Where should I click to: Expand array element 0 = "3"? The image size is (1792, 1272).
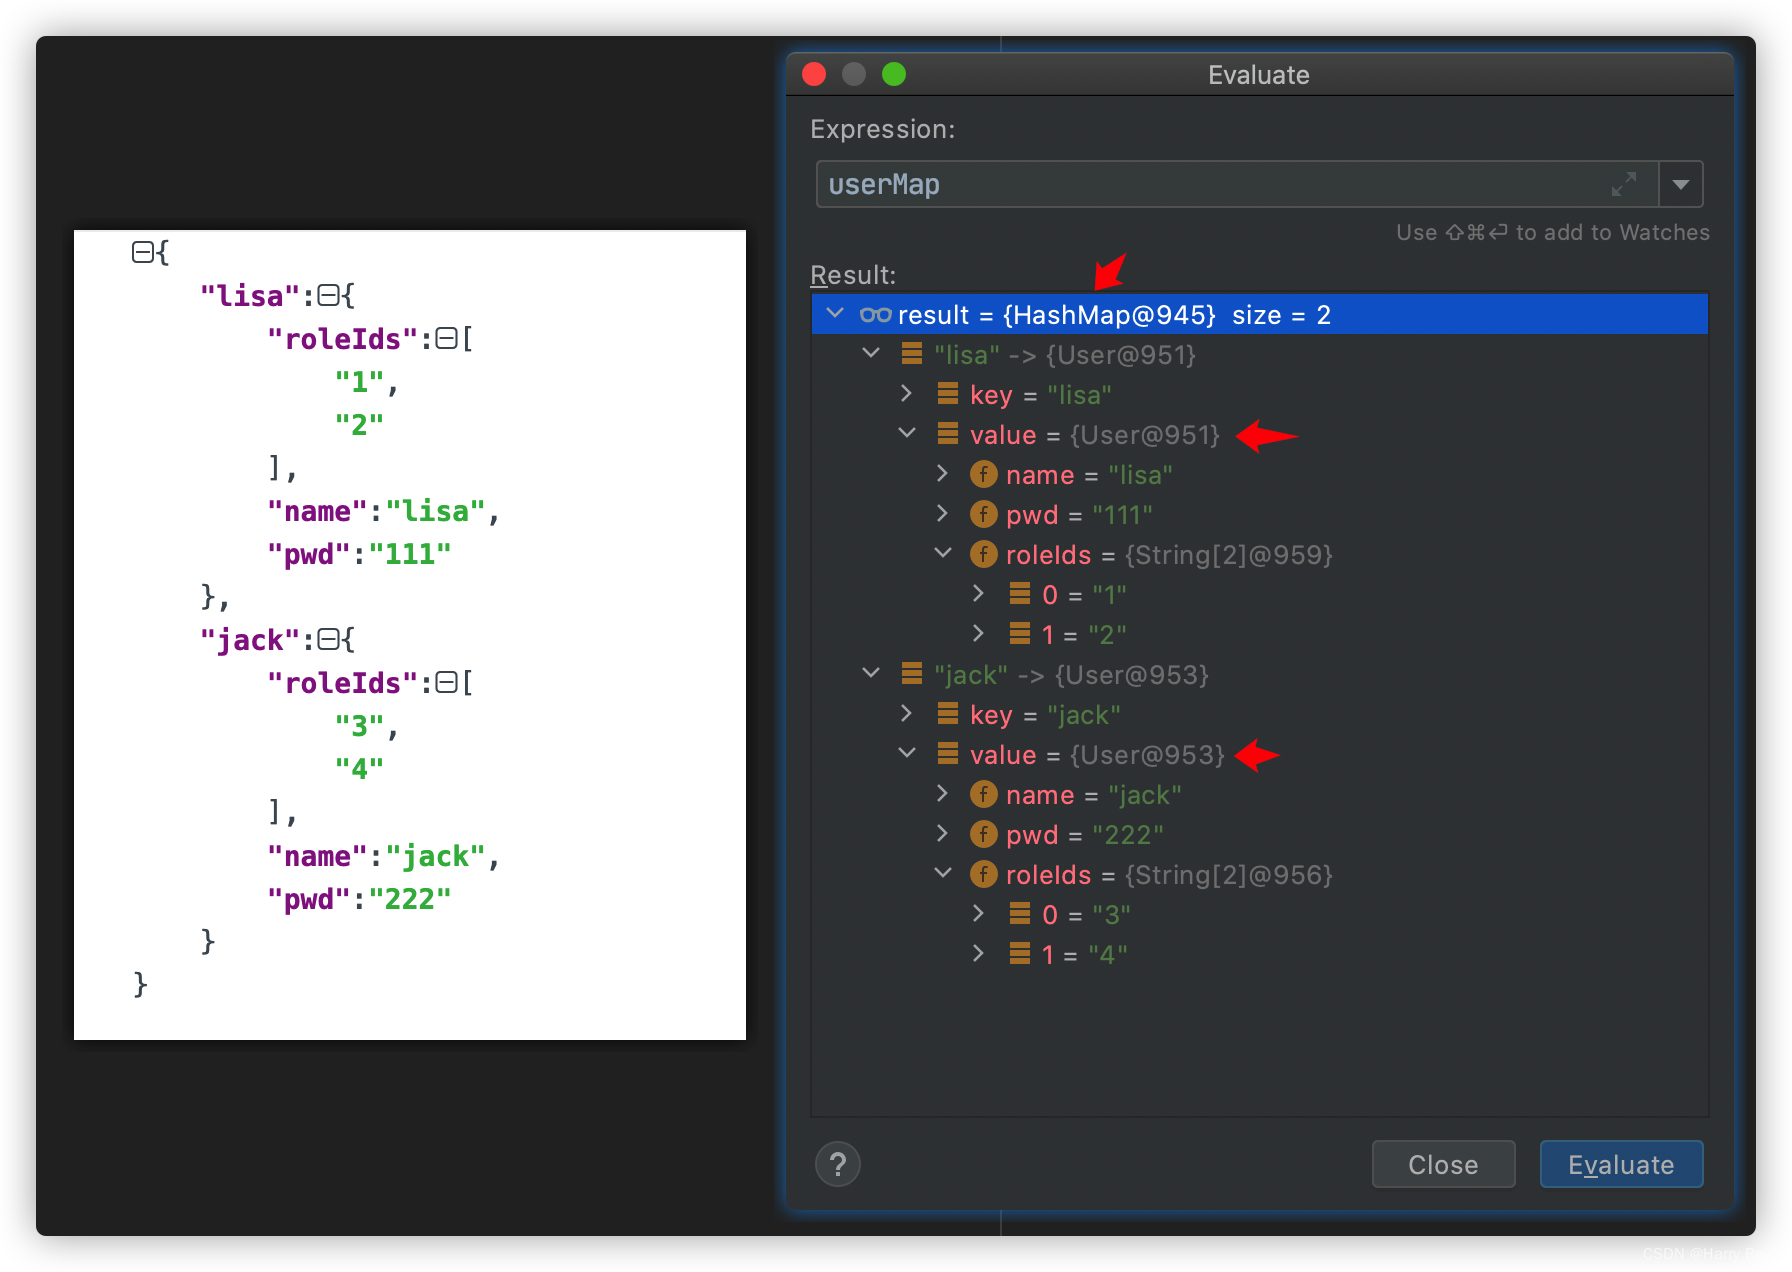[978, 914]
